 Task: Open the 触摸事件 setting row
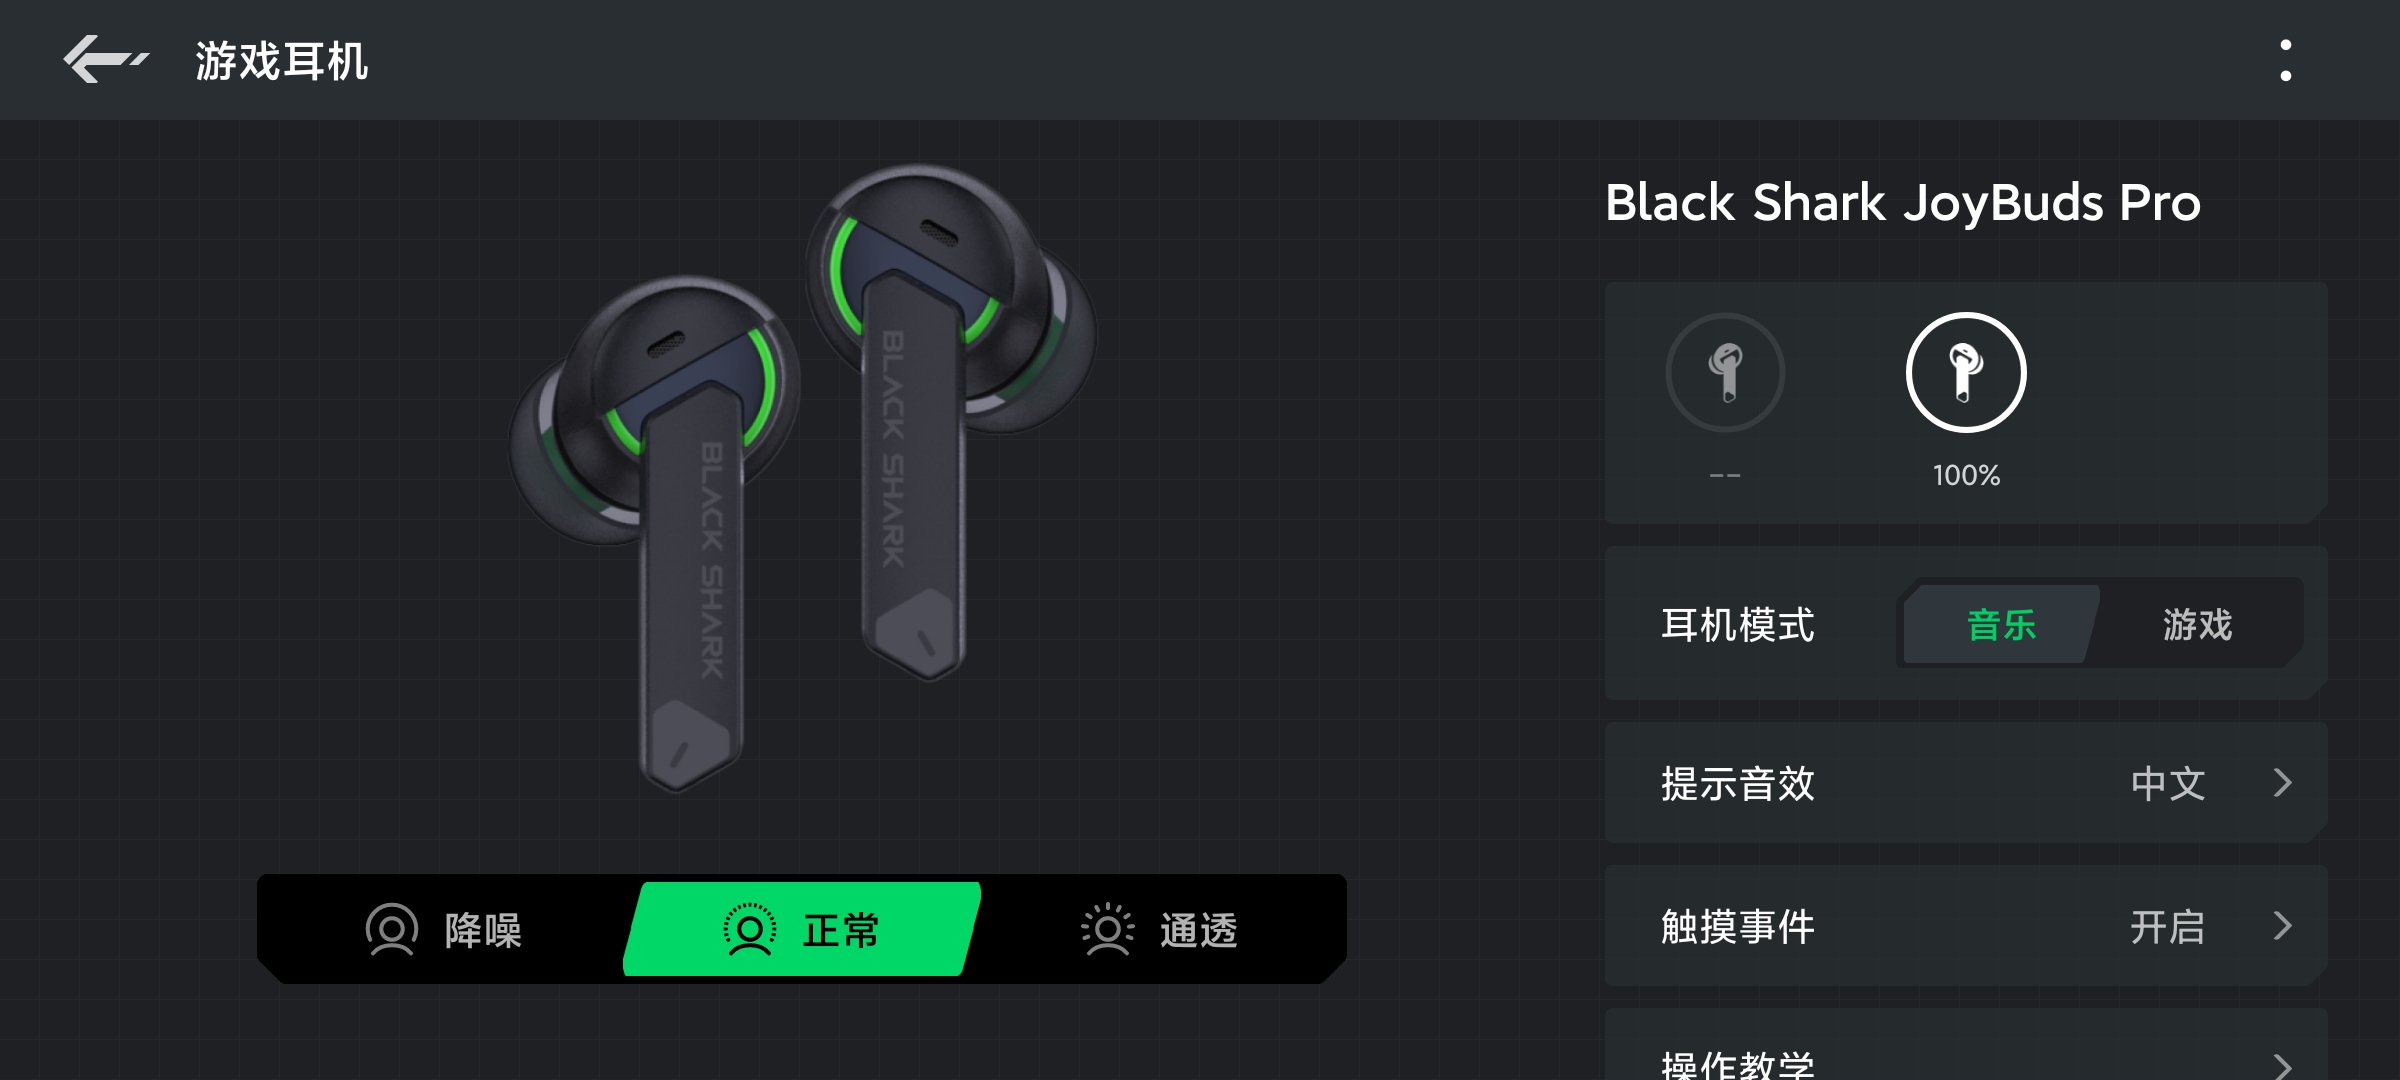pyautogui.click(x=1966, y=926)
